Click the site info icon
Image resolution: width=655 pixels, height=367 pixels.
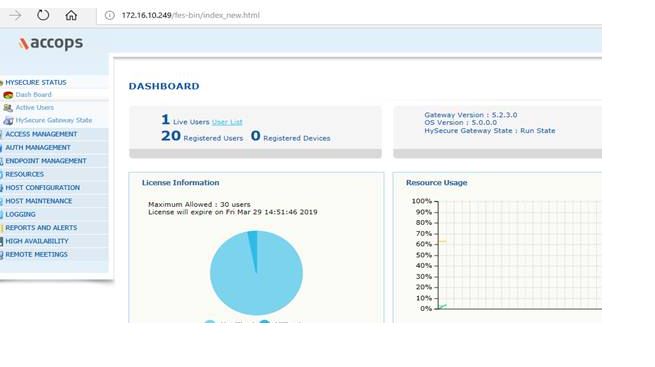coord(109,15)
